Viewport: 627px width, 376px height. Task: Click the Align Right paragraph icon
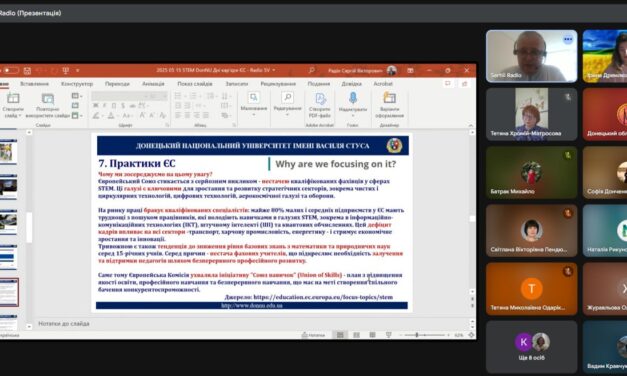click(196, 115)
